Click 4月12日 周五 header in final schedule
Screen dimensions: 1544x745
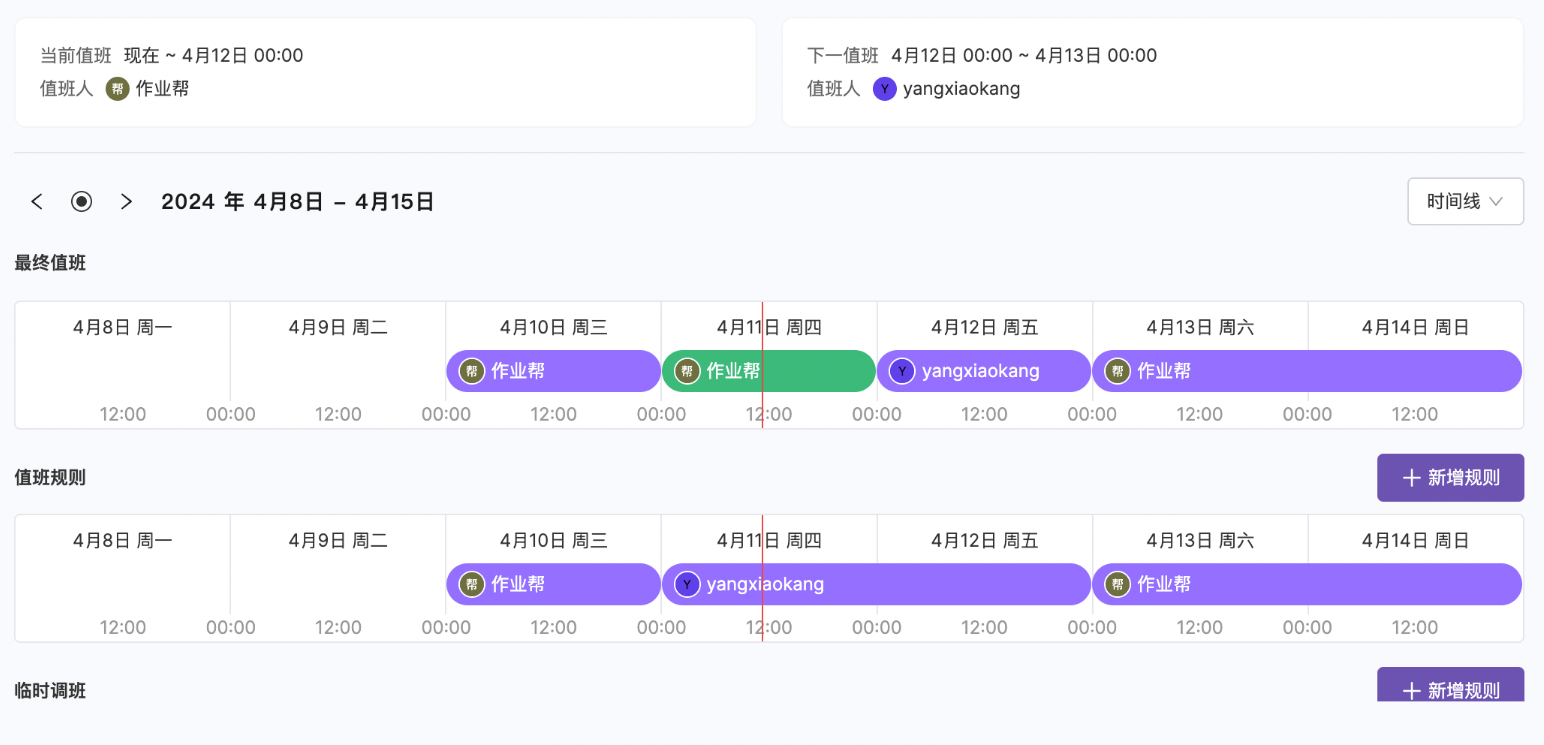[984, 327]
